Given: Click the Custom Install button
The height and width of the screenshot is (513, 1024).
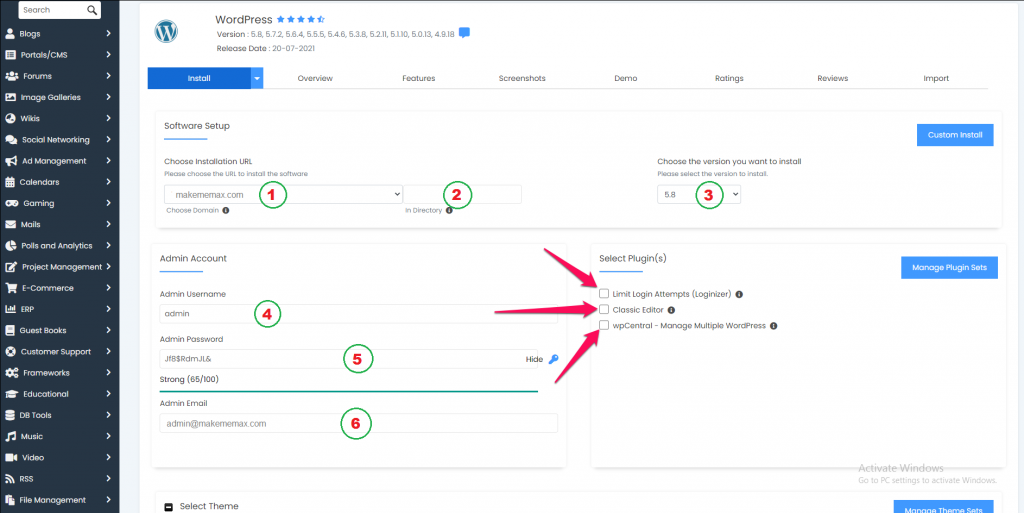Looking at the screenshot, I should tap(955, 135).
